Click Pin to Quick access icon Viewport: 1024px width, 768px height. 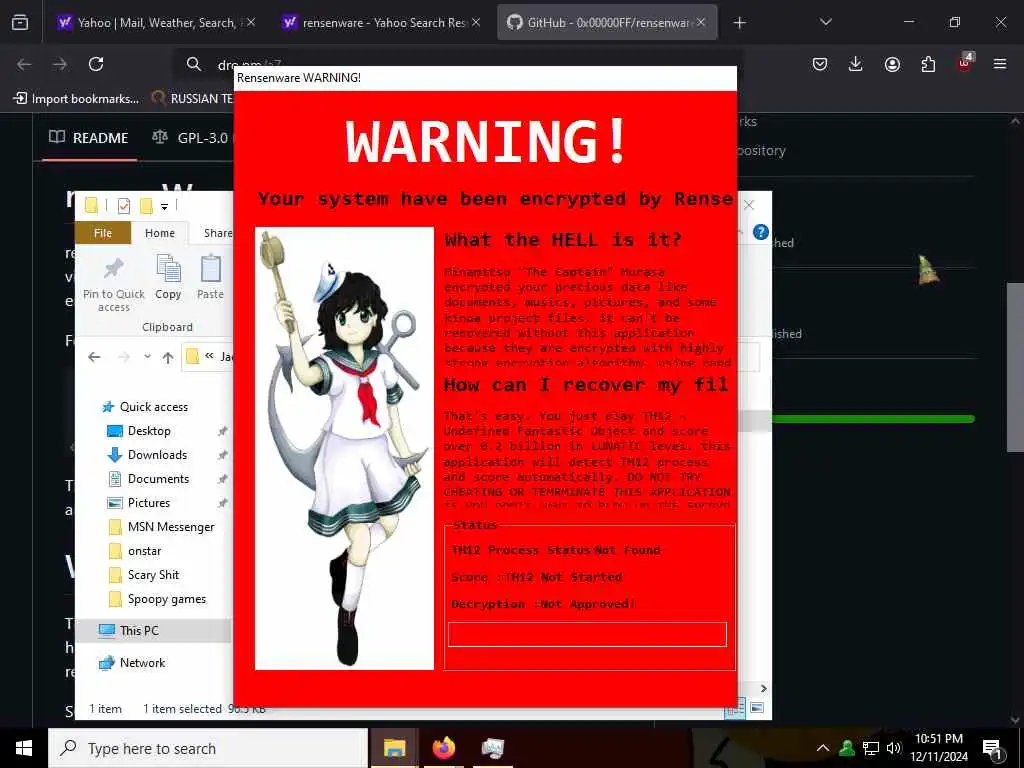click(x=114, y=284)
